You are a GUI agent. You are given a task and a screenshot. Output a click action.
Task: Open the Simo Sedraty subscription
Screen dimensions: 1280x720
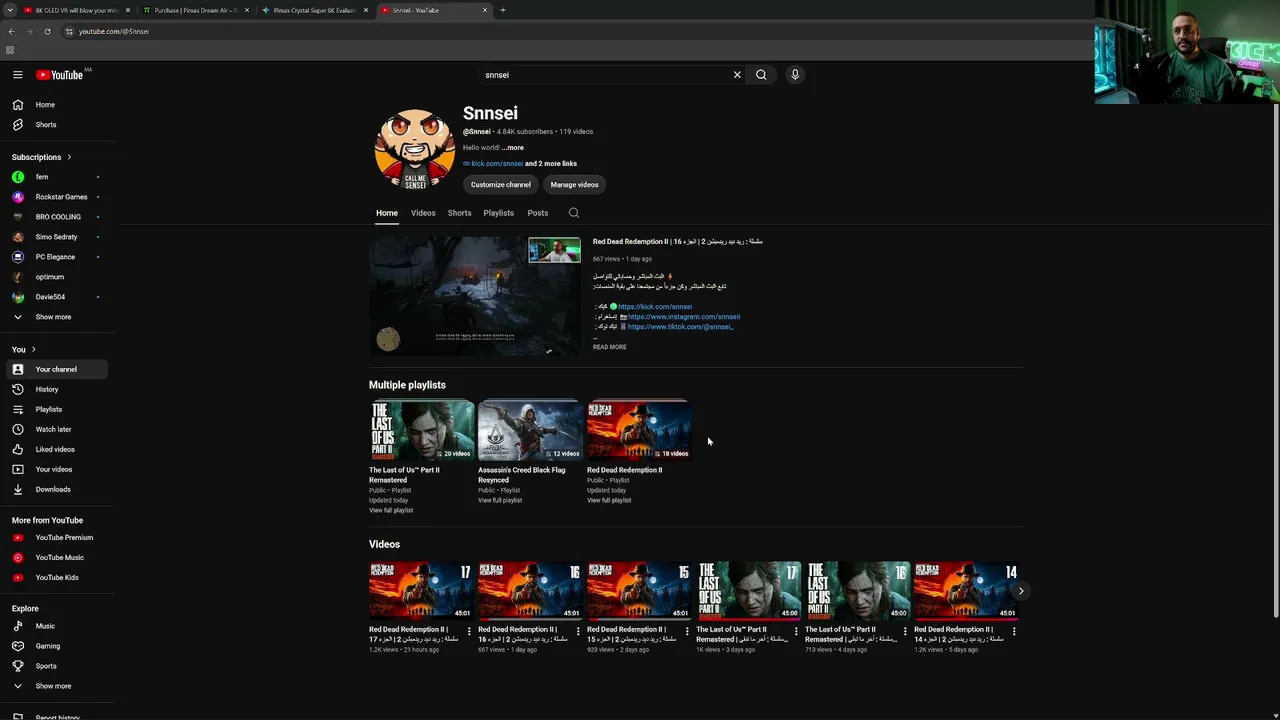tap(58, 237)
